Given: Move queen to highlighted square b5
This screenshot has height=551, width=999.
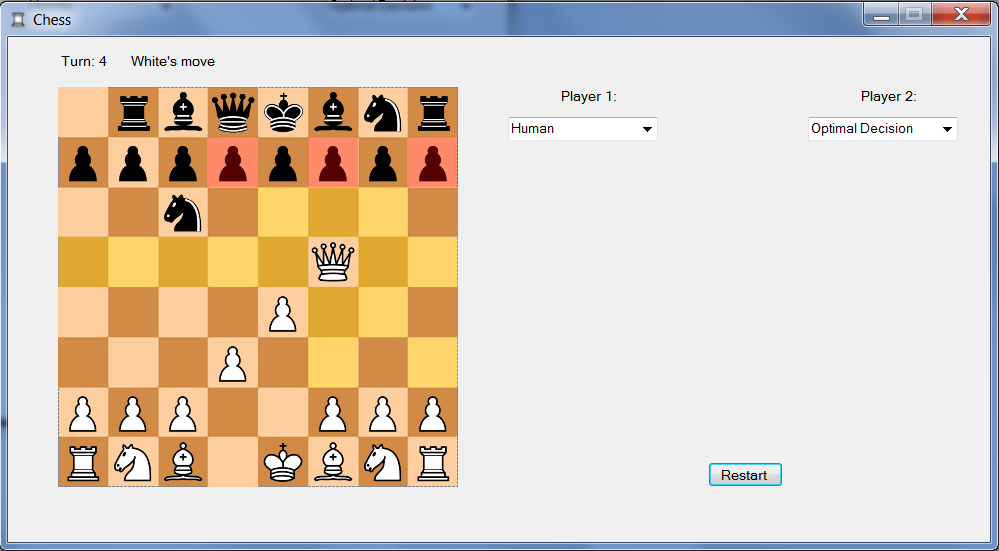Looking at the screenshot, I should pyautogui.click(x=133, y=262).
